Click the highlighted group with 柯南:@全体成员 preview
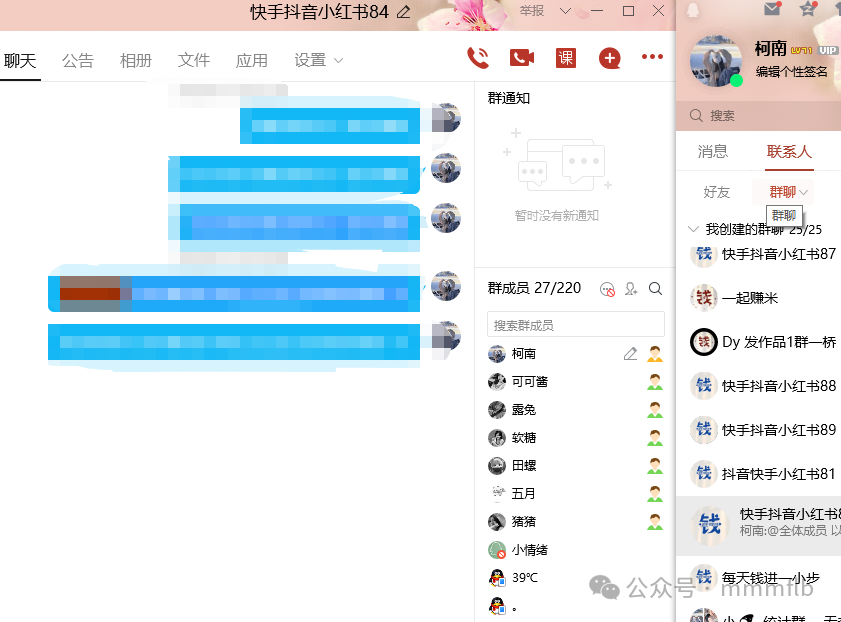 point(758,525)
